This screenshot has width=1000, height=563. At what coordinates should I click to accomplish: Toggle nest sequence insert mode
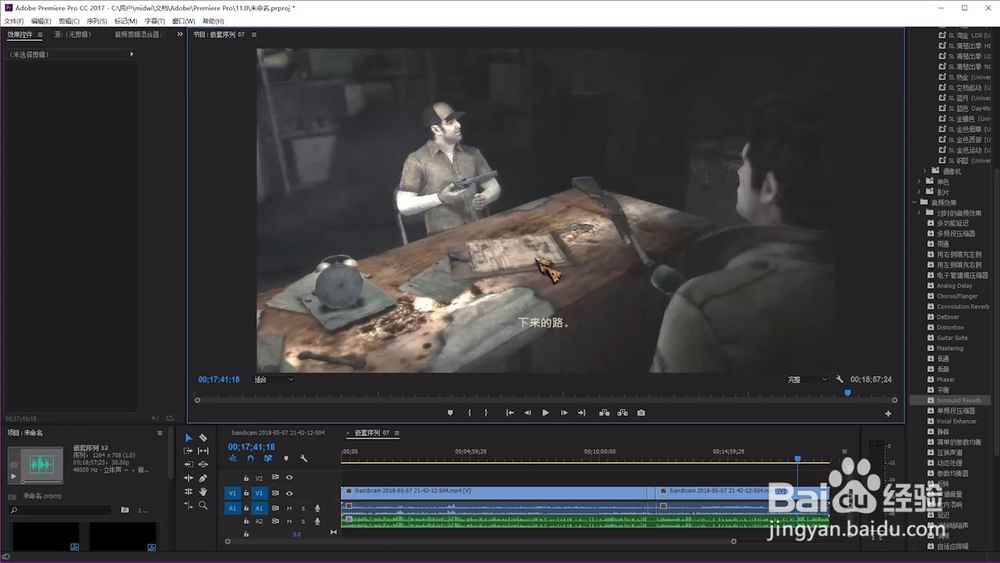[233, 458]
